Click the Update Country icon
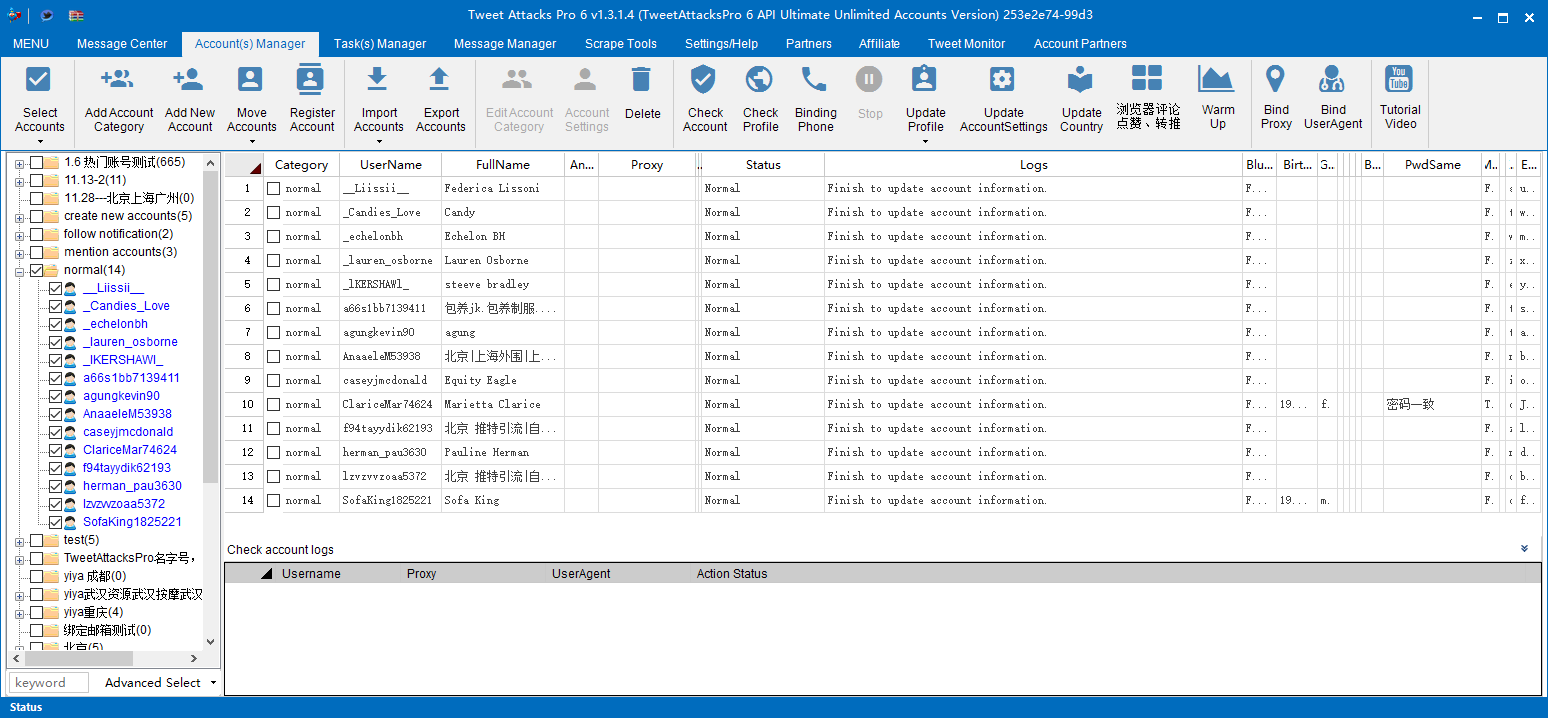1548x718 pixels. 1080,79
